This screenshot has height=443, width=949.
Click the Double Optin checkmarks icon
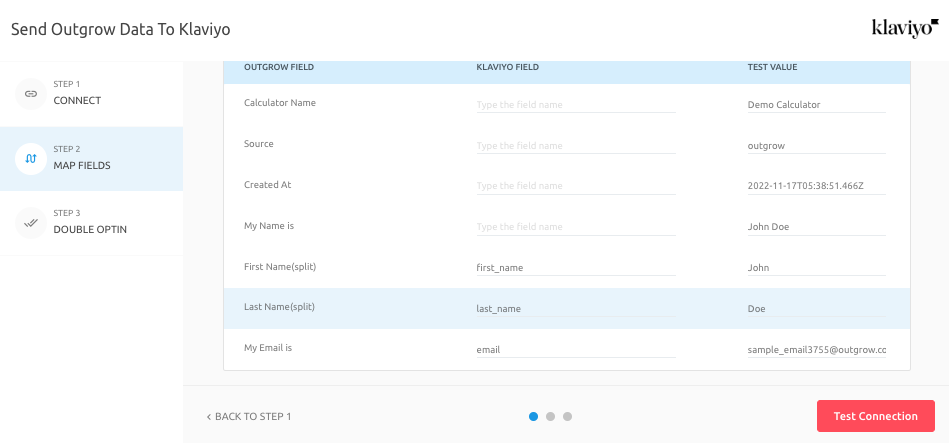[x=31, y=223]
